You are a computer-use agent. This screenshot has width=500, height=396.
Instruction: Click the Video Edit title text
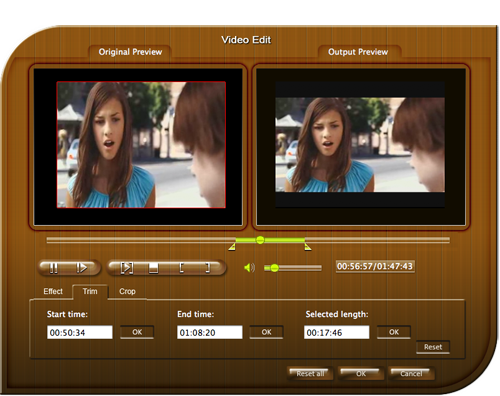pos(246,40)
